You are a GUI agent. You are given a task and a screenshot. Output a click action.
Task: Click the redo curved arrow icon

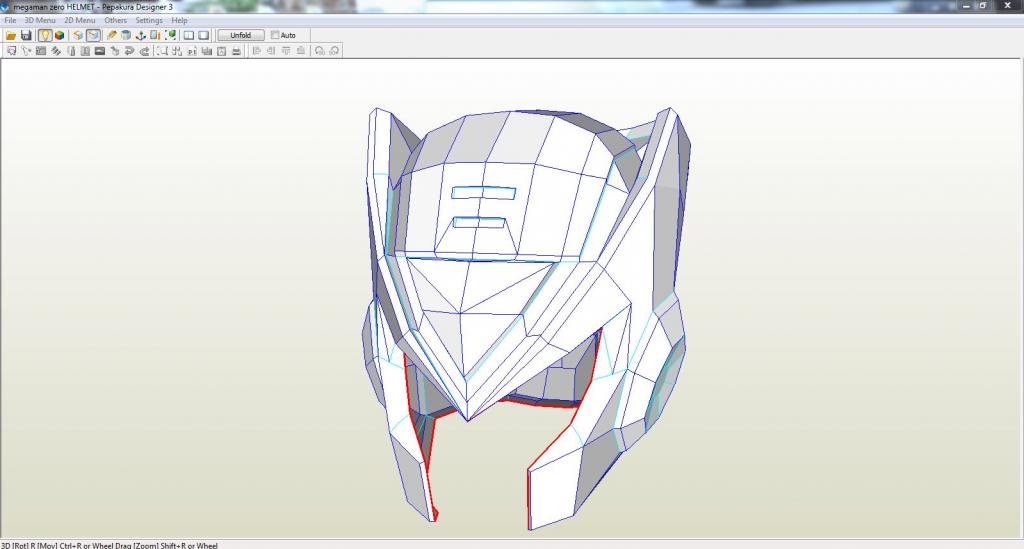(144, 51)
